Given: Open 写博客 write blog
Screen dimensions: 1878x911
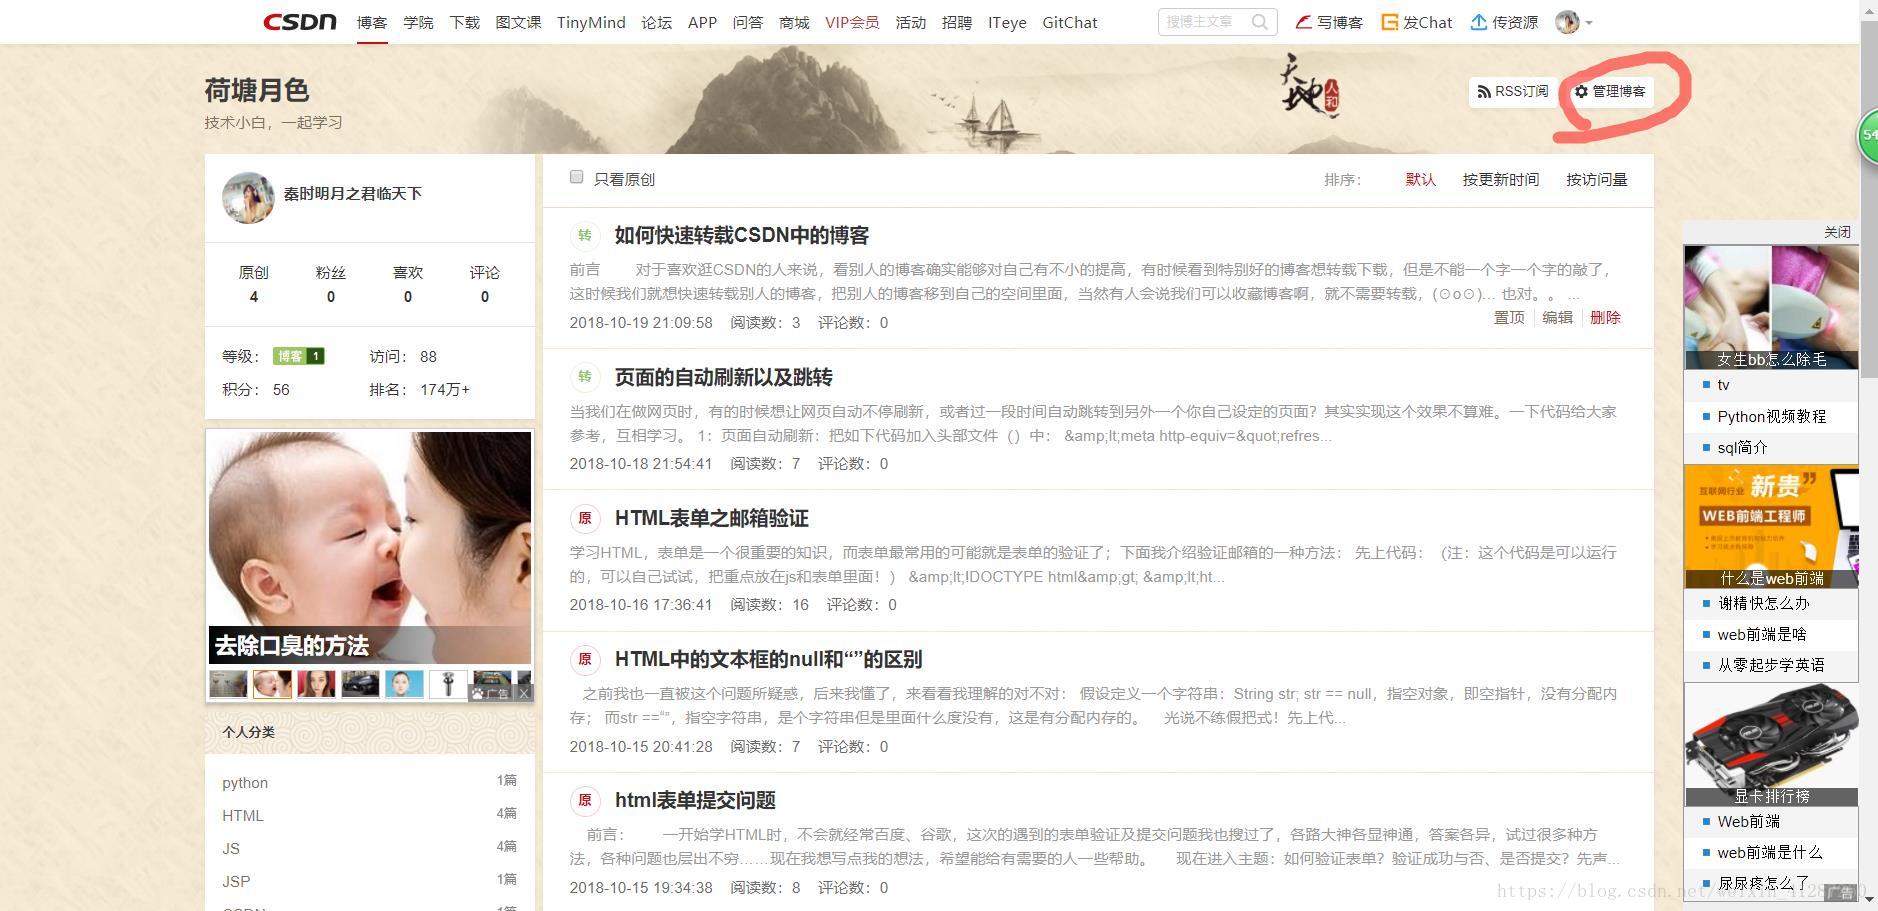Looking at the screenshot, I should tap(1329, 22).
